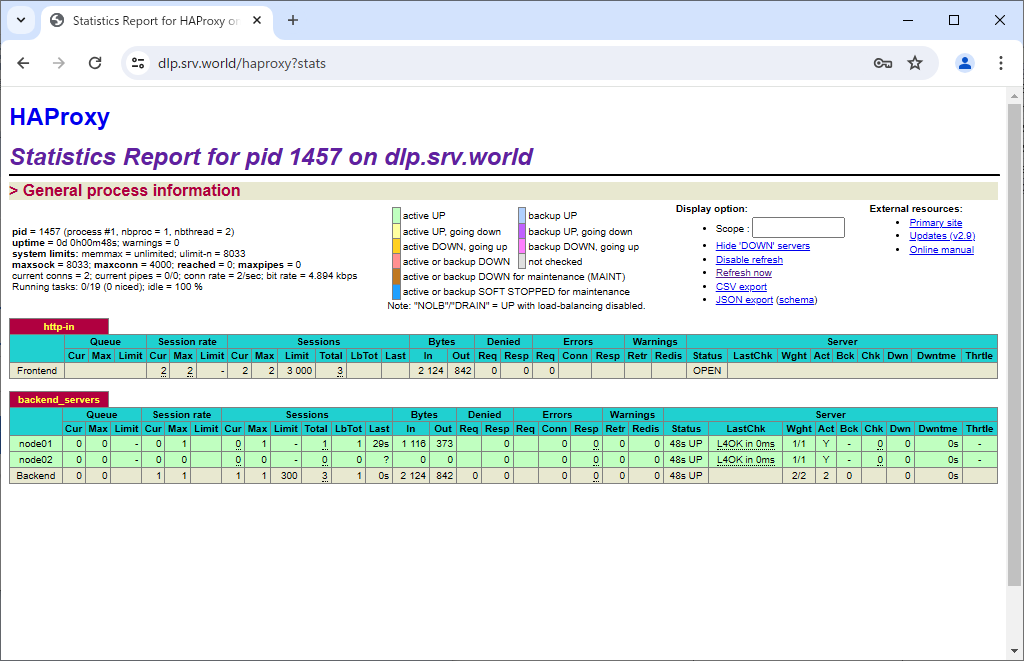The height and width of the screenshot is (661, 1024).
Task: Click the 'active UP' legend color swatch
Action: [x=396, y=216]
